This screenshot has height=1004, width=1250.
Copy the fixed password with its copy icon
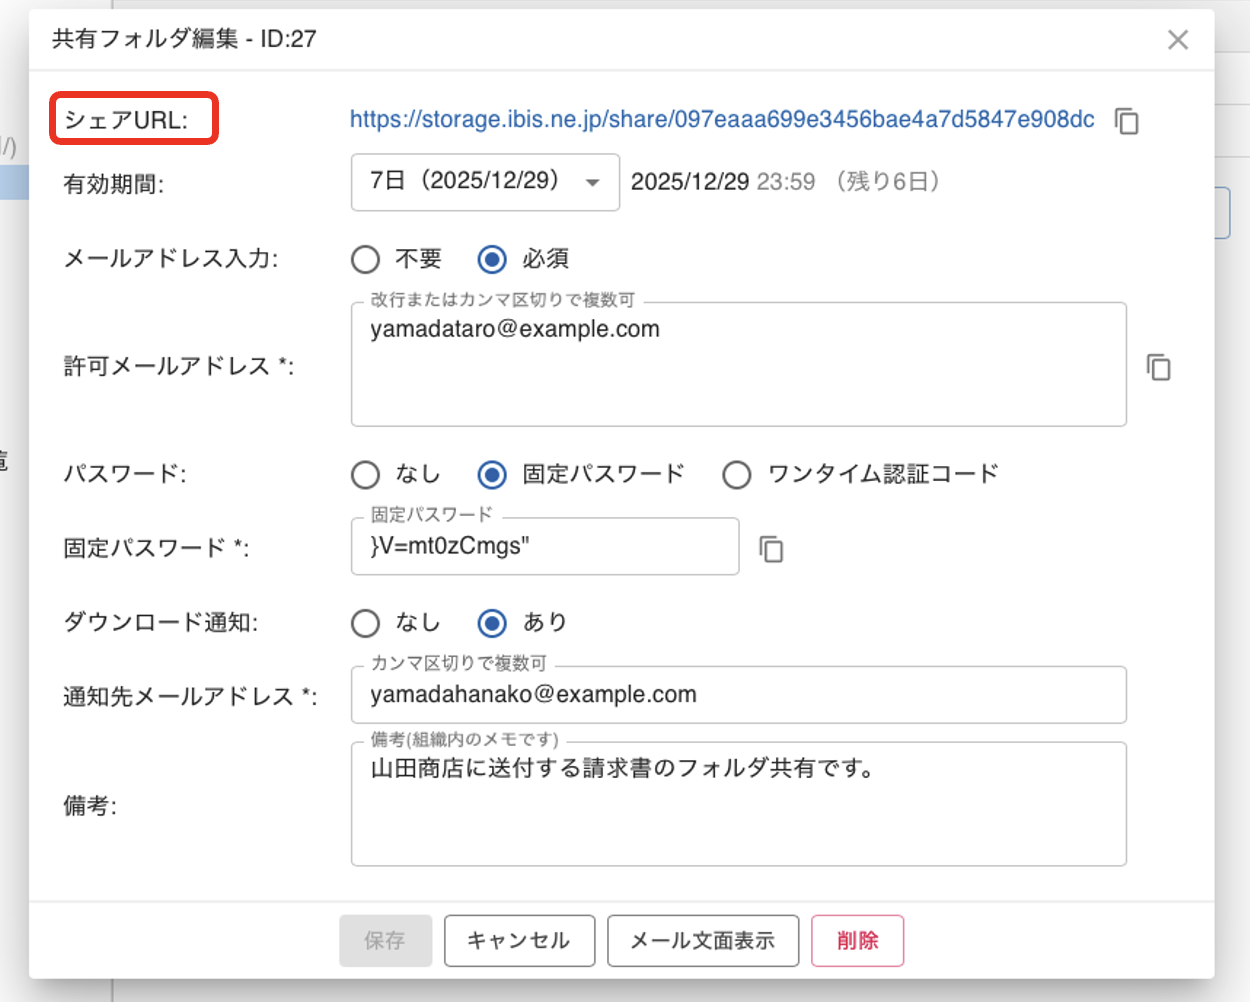point(770,547)
